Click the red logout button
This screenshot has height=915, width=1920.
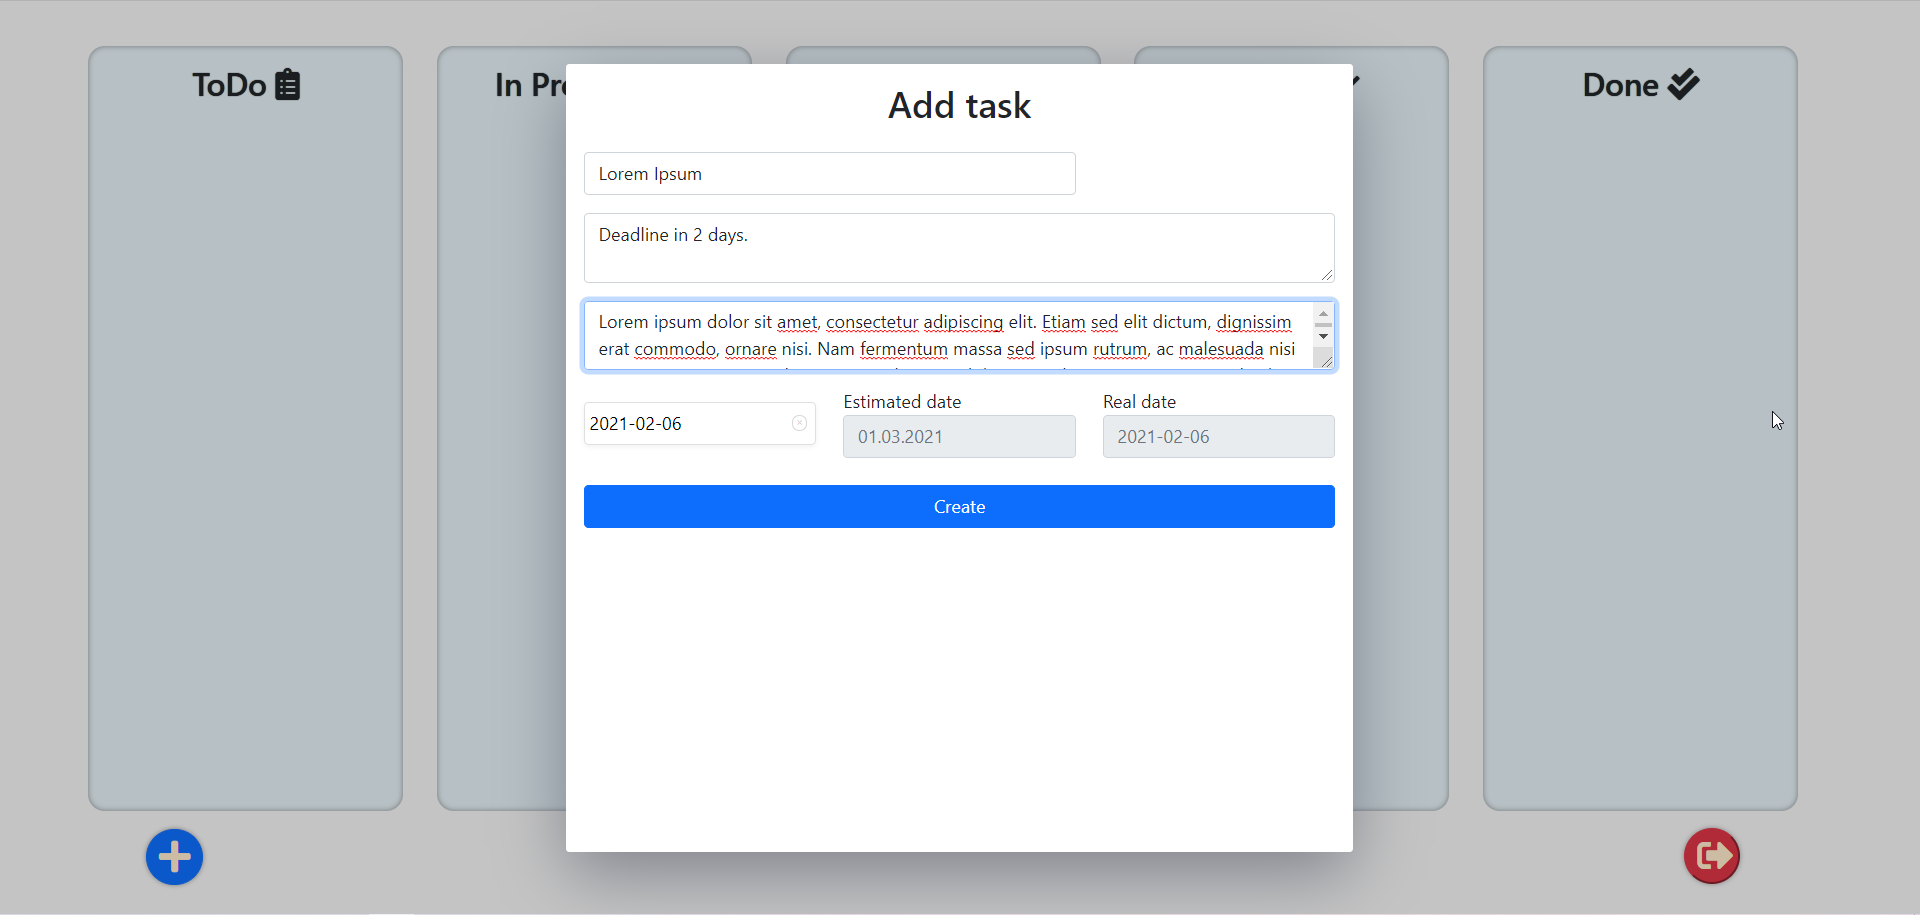[1712, 856]
